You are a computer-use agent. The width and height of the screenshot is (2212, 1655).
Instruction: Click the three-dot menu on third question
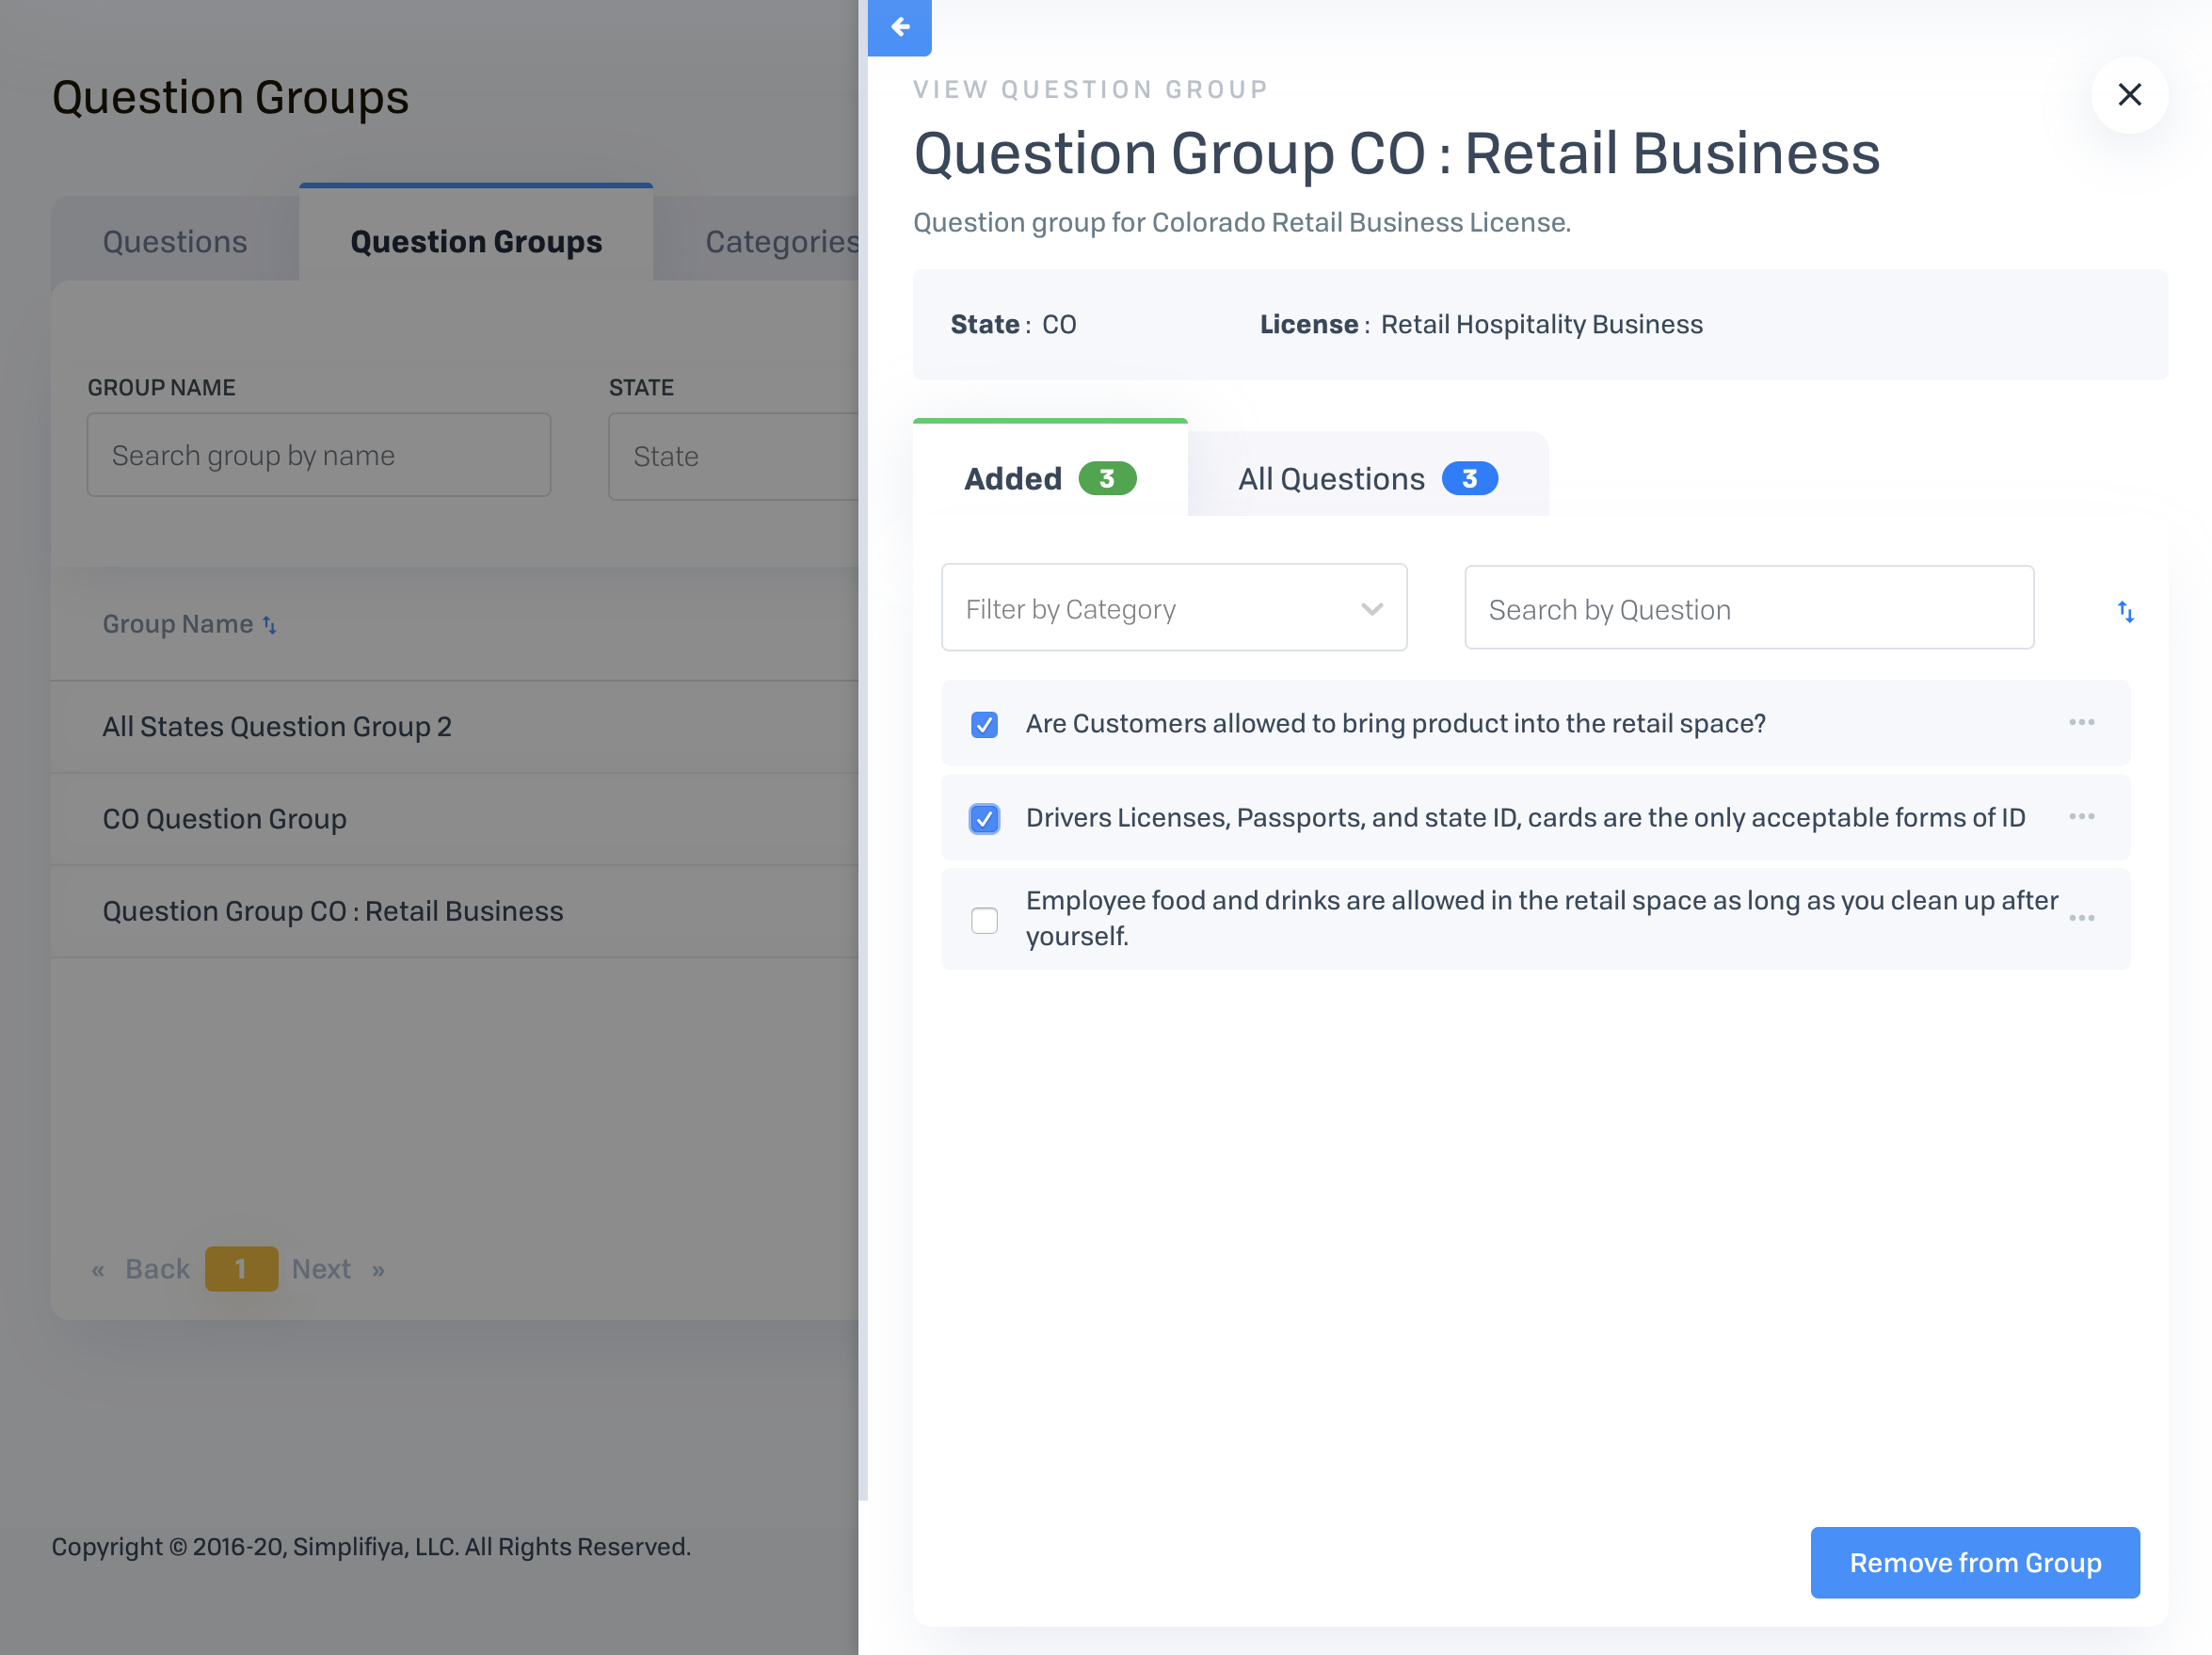click(2085, 916)
